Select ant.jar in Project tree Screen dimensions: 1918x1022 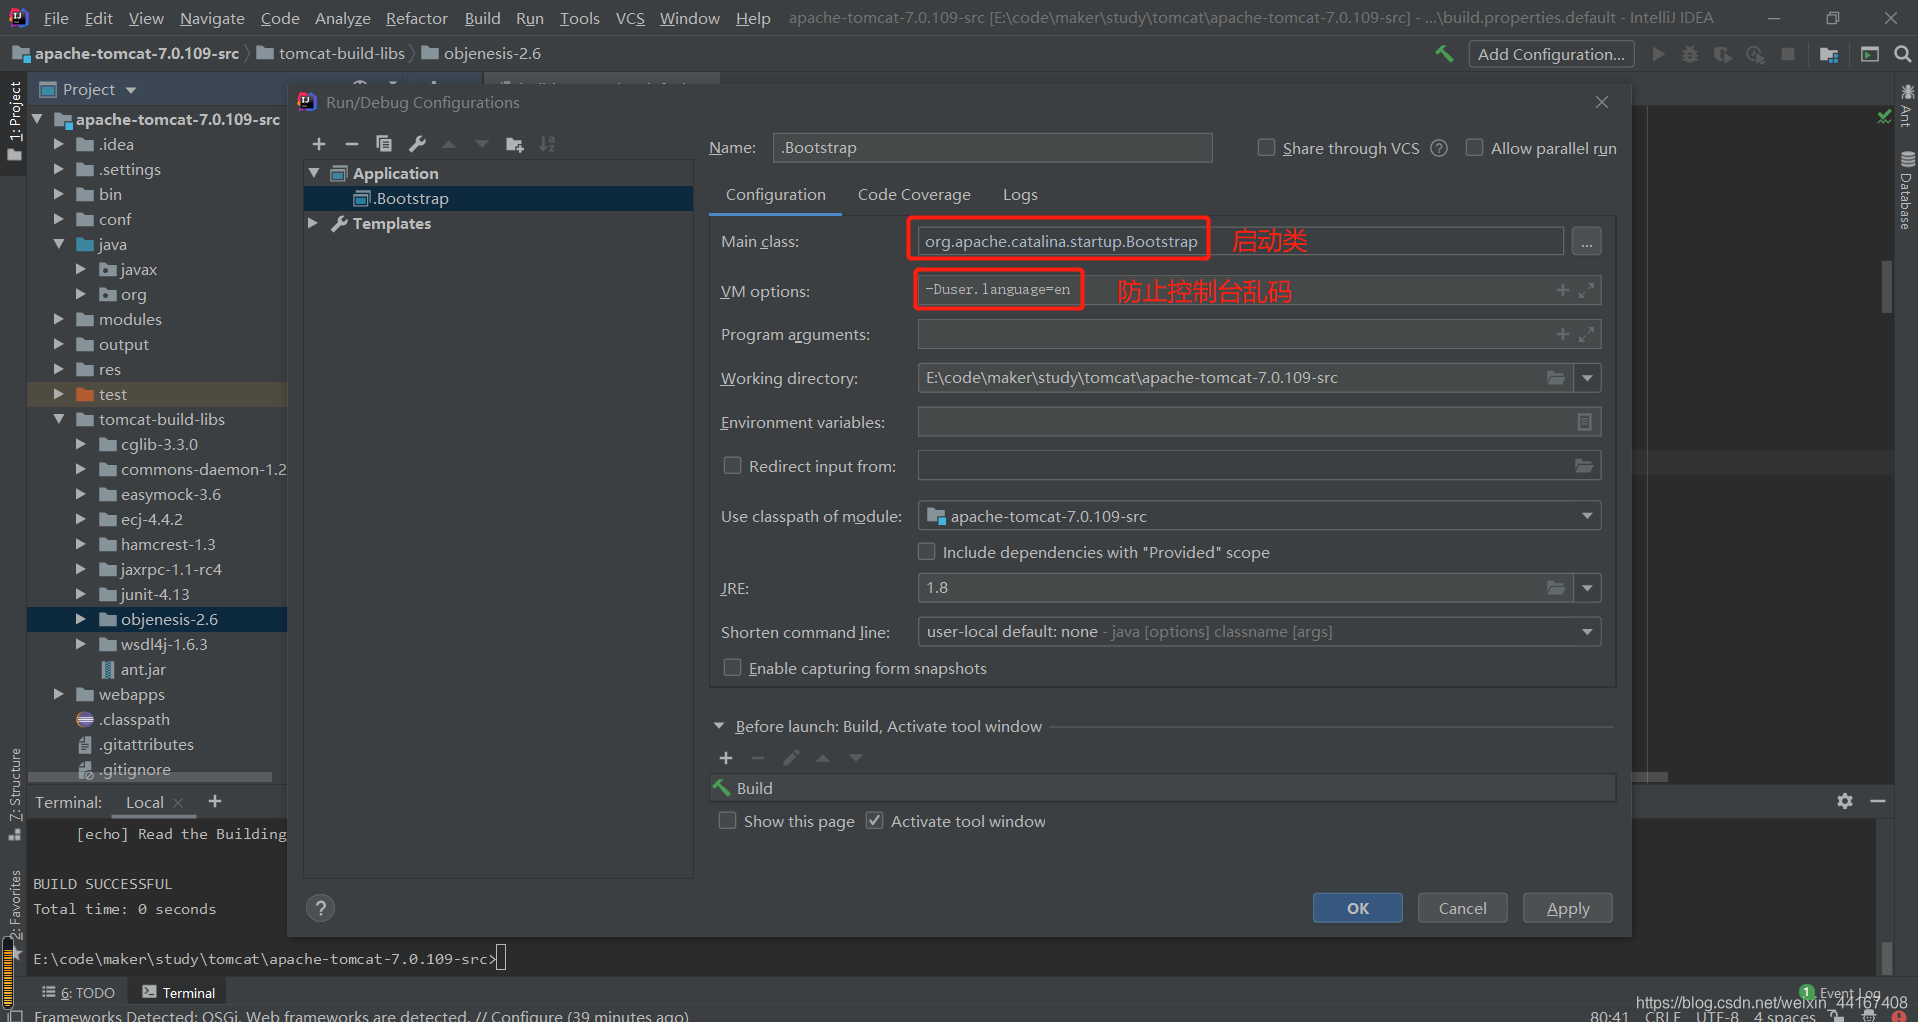coord(143,669)
